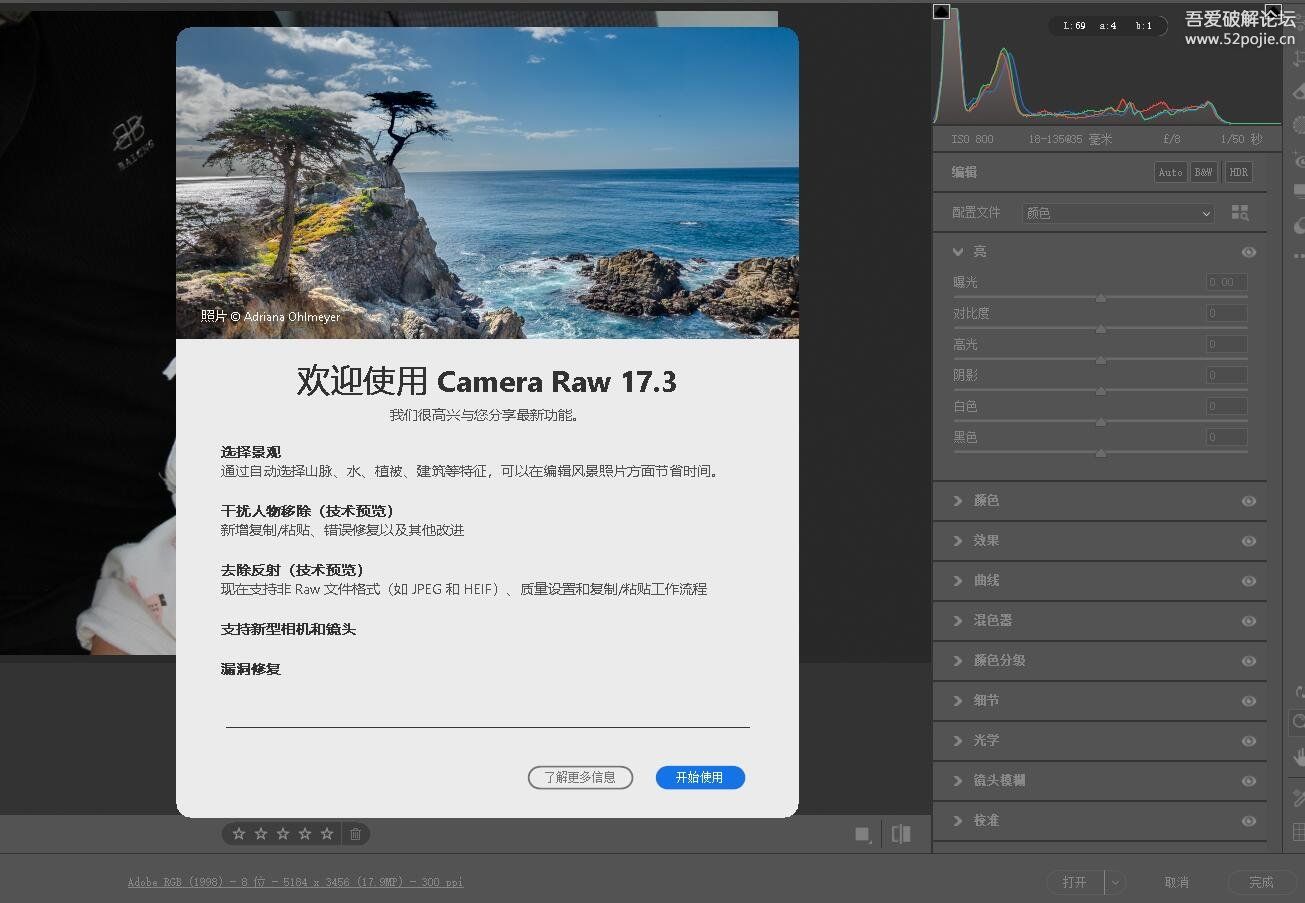1305x903 pixels.
Task: Click the 打开 button
Action: (x=1075, y=882)
